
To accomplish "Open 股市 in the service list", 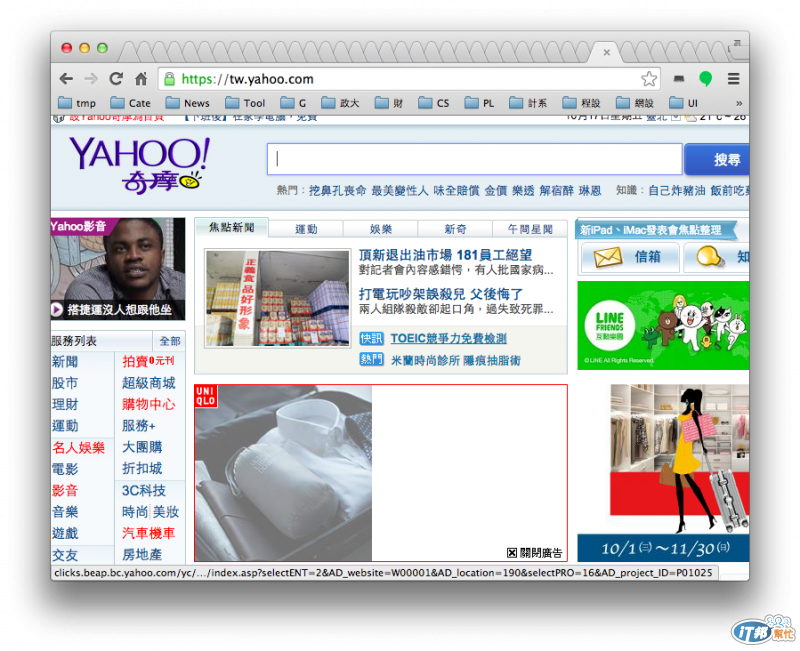I will [65, 383].
